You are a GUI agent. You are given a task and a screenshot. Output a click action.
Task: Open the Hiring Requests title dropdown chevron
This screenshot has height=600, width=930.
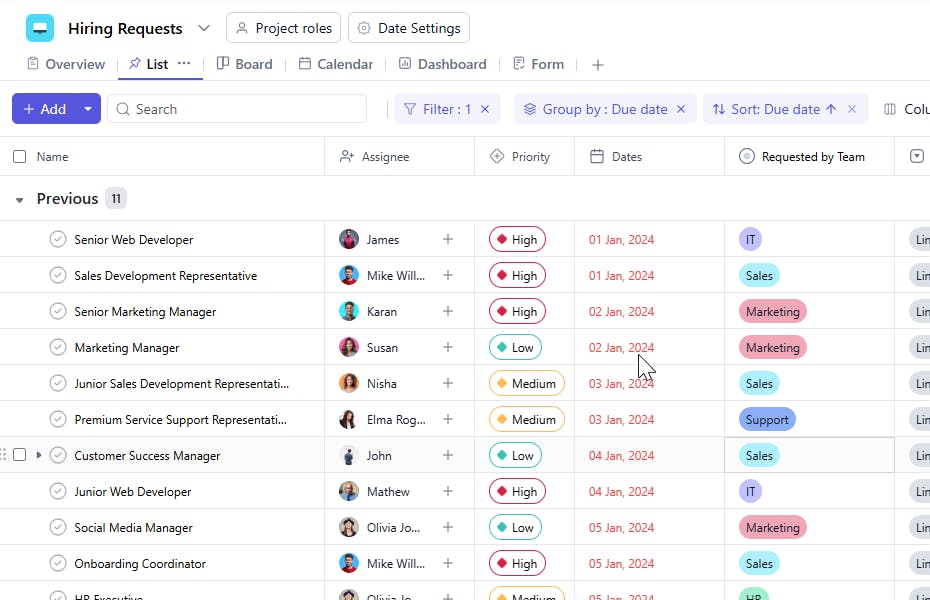[x=204, y=28]
